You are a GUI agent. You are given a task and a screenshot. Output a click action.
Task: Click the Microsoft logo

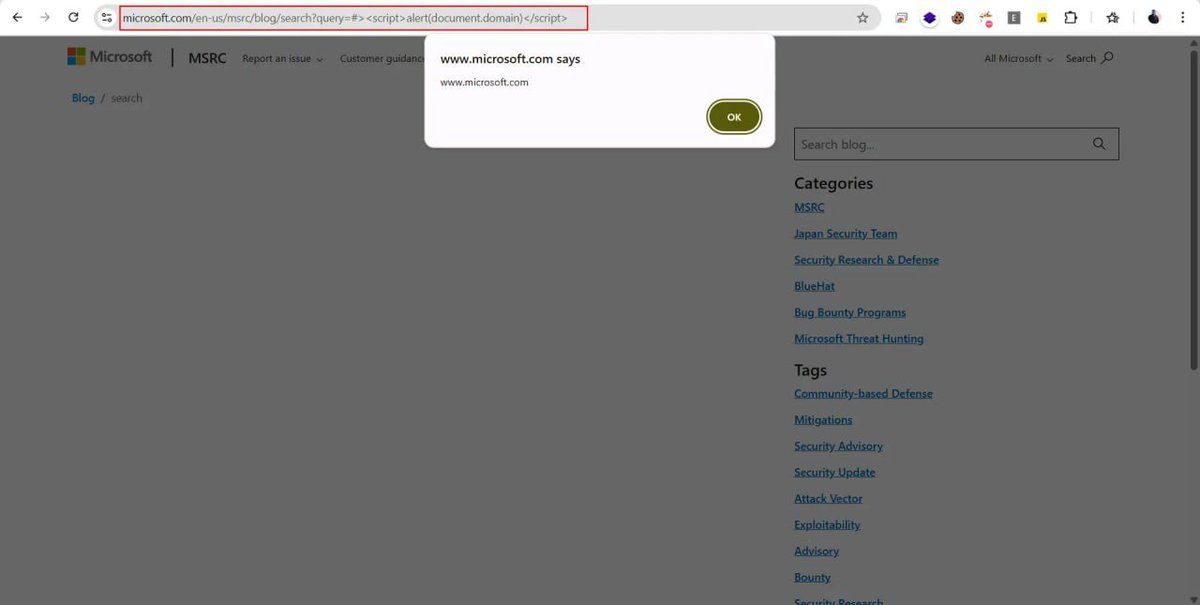[110, 57]
